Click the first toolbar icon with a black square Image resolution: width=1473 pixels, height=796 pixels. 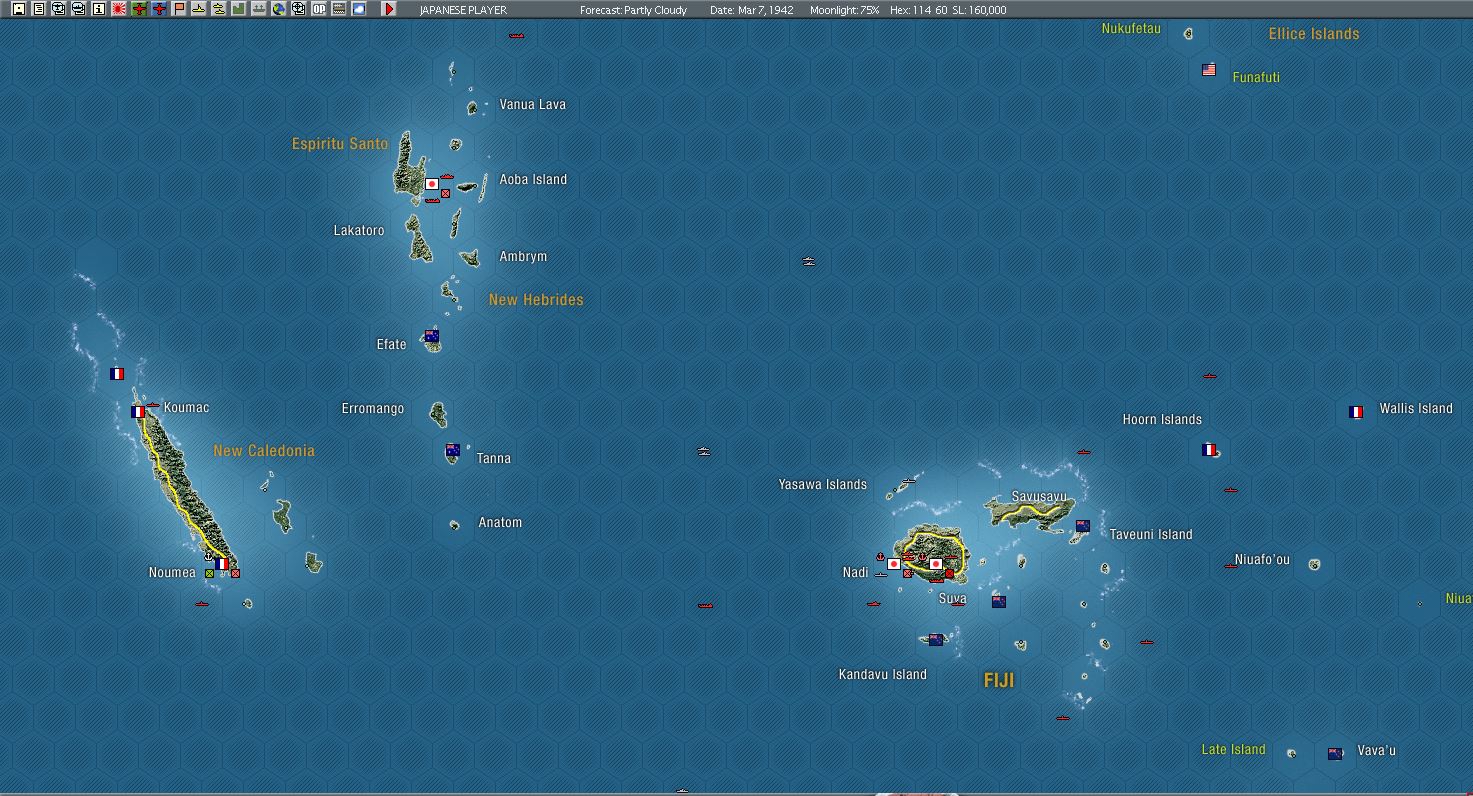tap(19, 9)
